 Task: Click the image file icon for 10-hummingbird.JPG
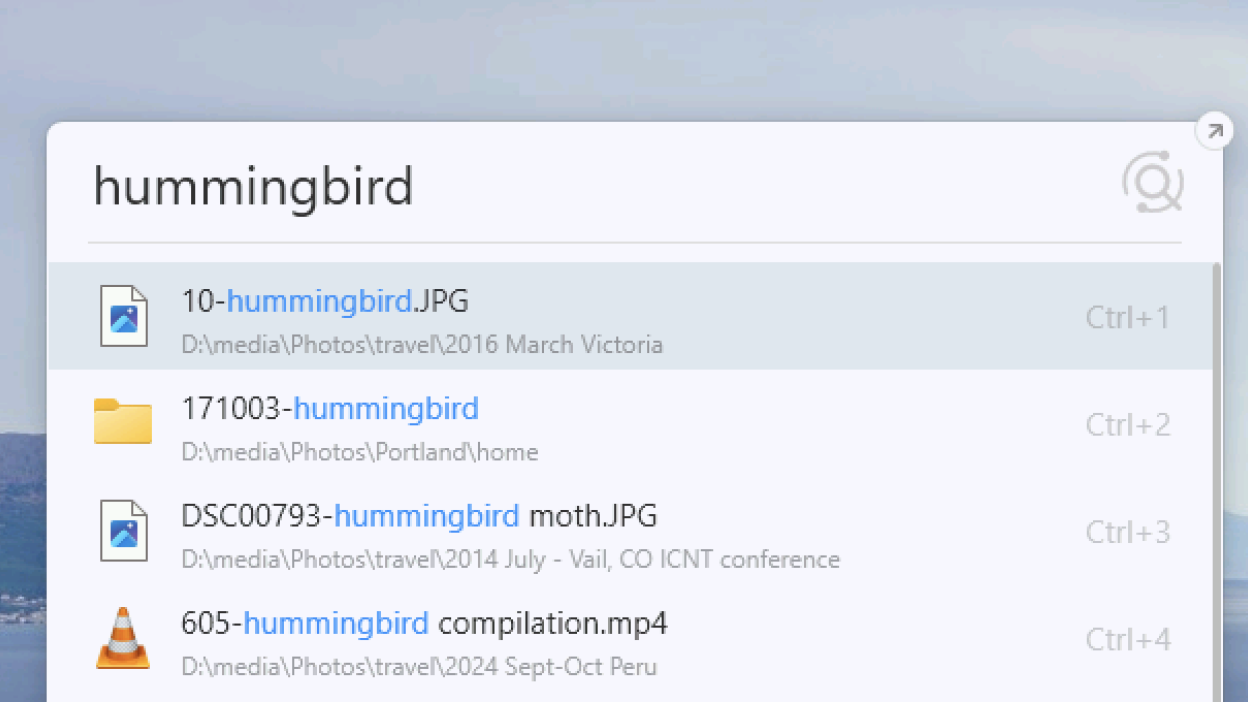(123, 316)
